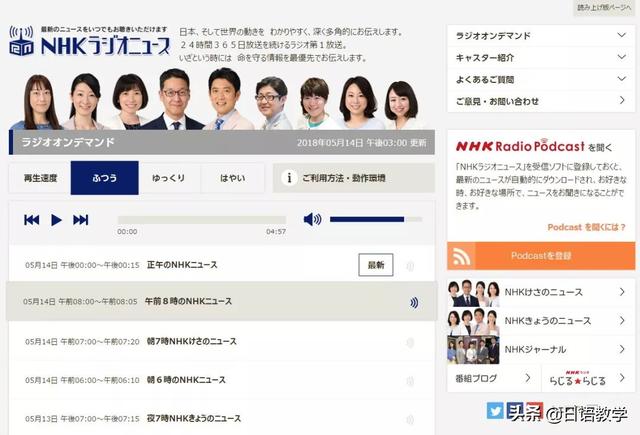The width and height of the screenshot is (640, 435).
Task: Open ご利用方法・動作環境 info
Action: (x=353, y=178)
